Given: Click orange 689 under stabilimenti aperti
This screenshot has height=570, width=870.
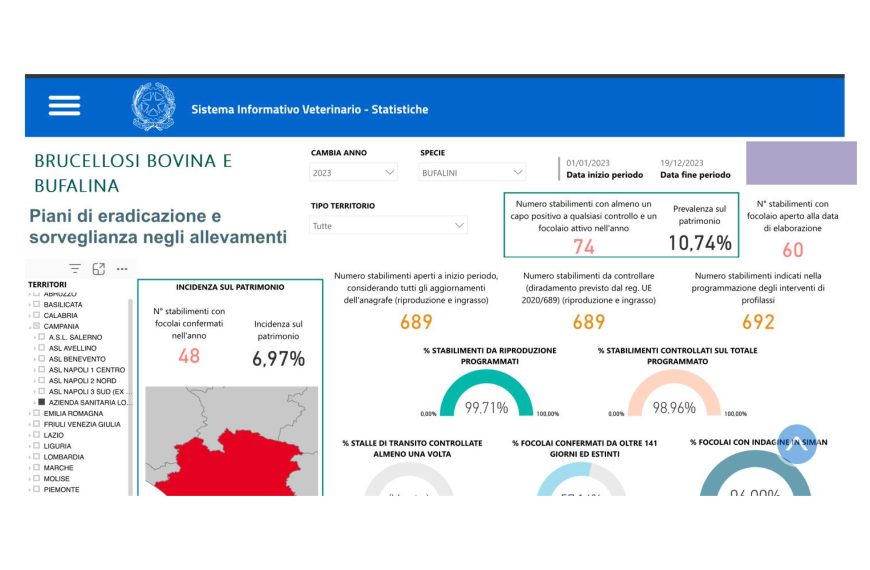Looking at the screenshot, I should (x=416, y=322).
